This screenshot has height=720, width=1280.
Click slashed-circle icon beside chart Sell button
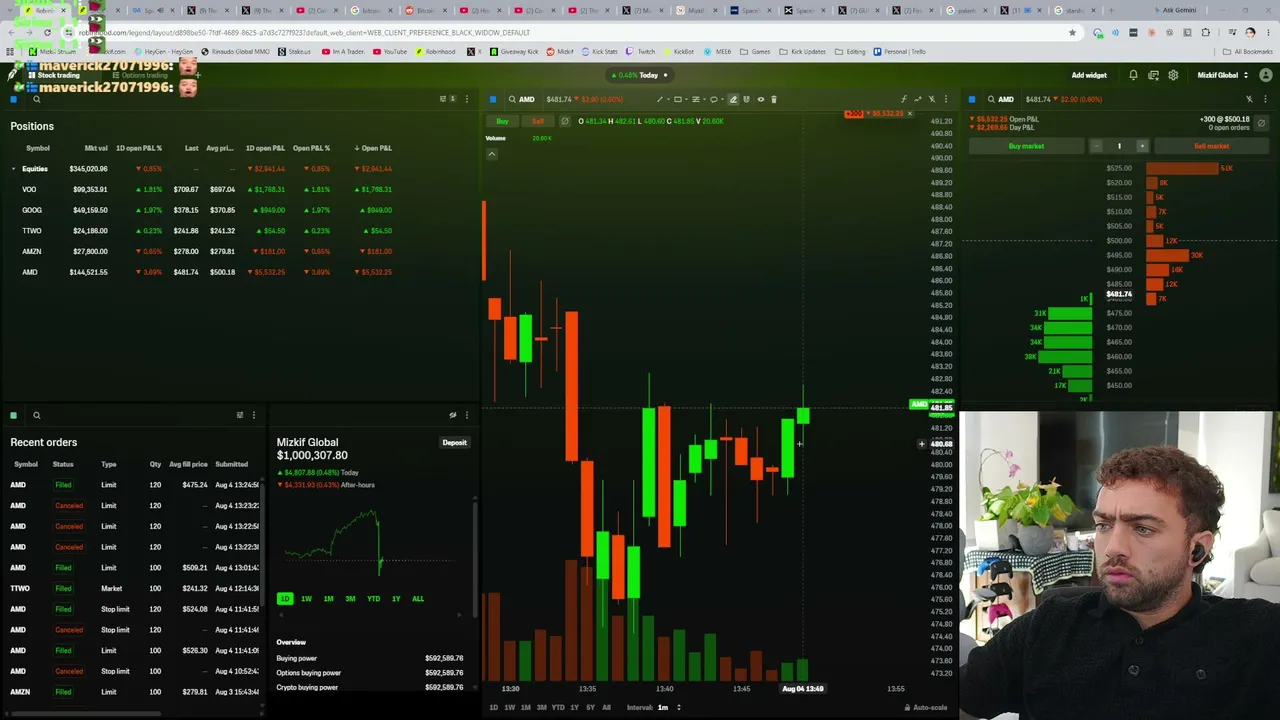565,121
